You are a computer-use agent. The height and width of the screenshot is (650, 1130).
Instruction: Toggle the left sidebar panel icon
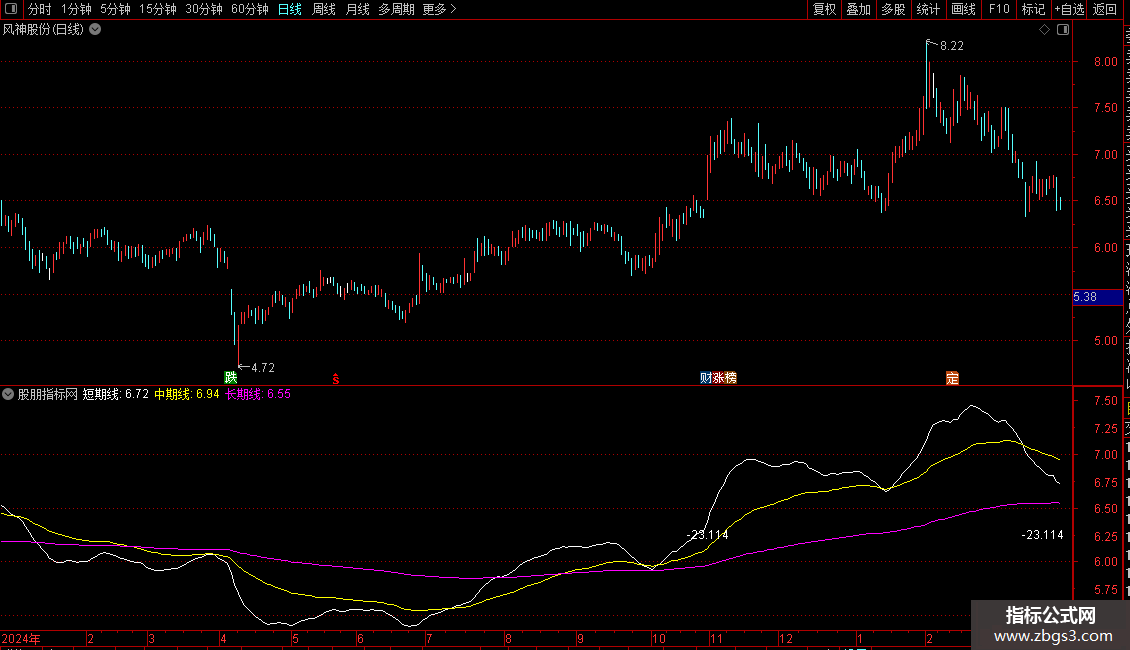coord(12,9)
